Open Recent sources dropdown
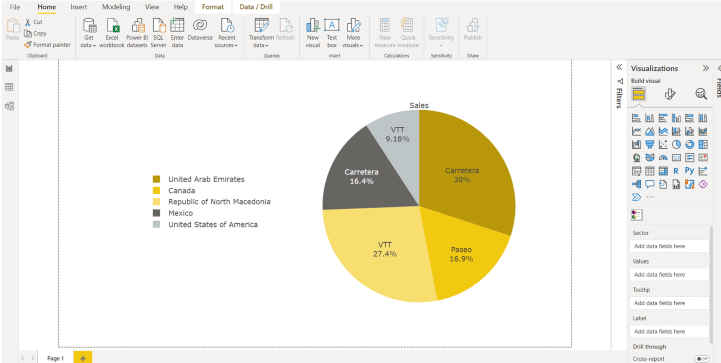Viewport: 721px width, 363px height. click(x=226, y=33)
